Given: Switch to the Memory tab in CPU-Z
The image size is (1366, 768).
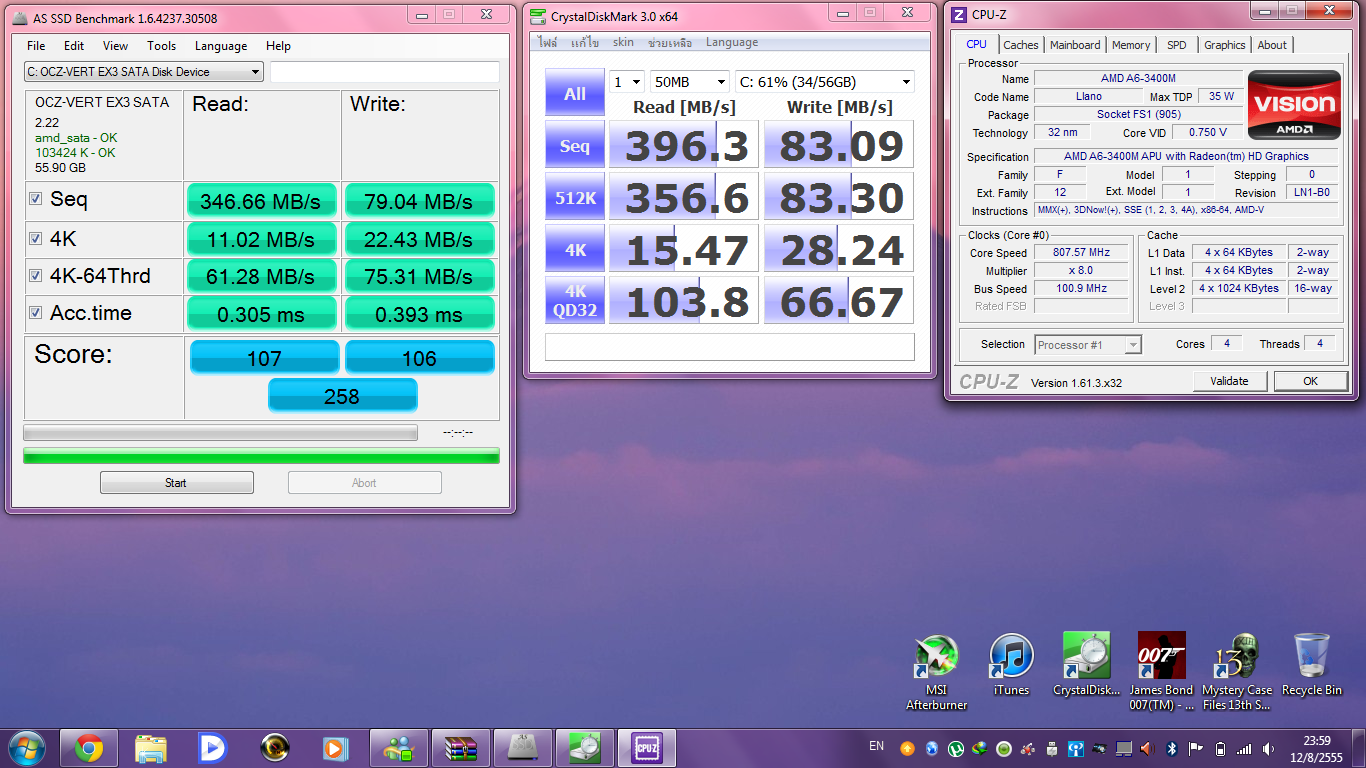Looking at the screenshot, I should pyautogui.click(x=1131, y=45).
